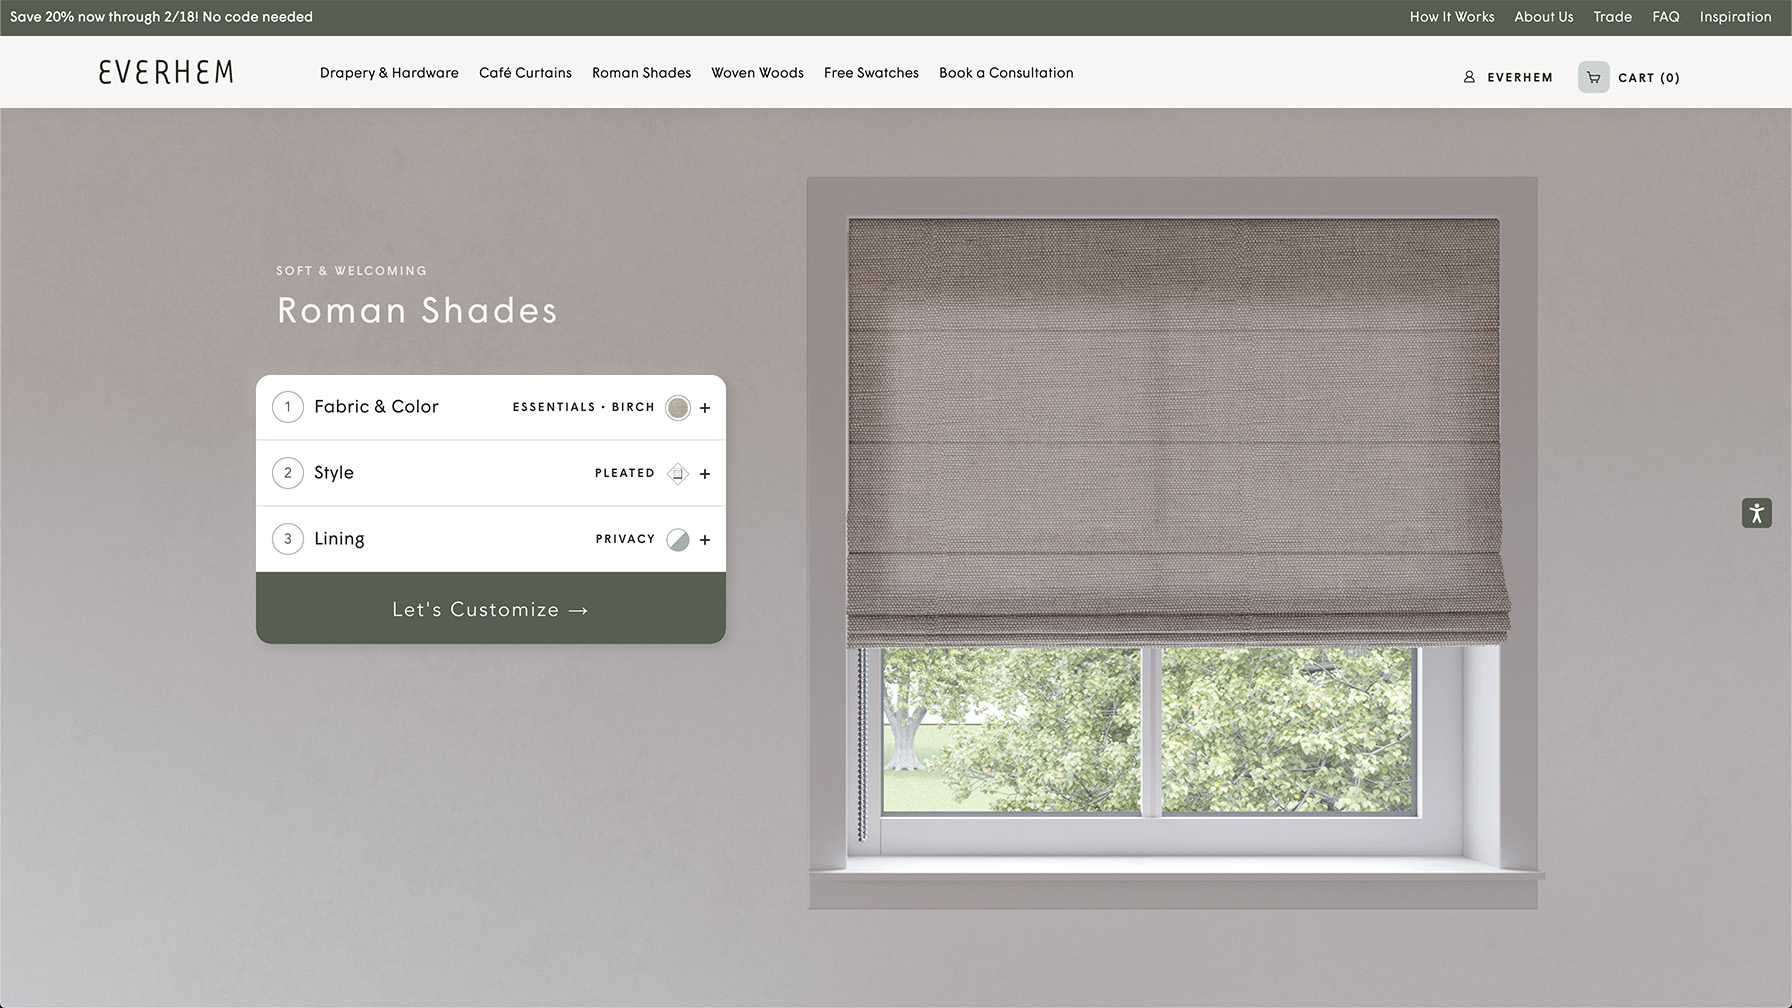1792x1008 pixels.
Task: Click the Lining row label
Action: 339,539
